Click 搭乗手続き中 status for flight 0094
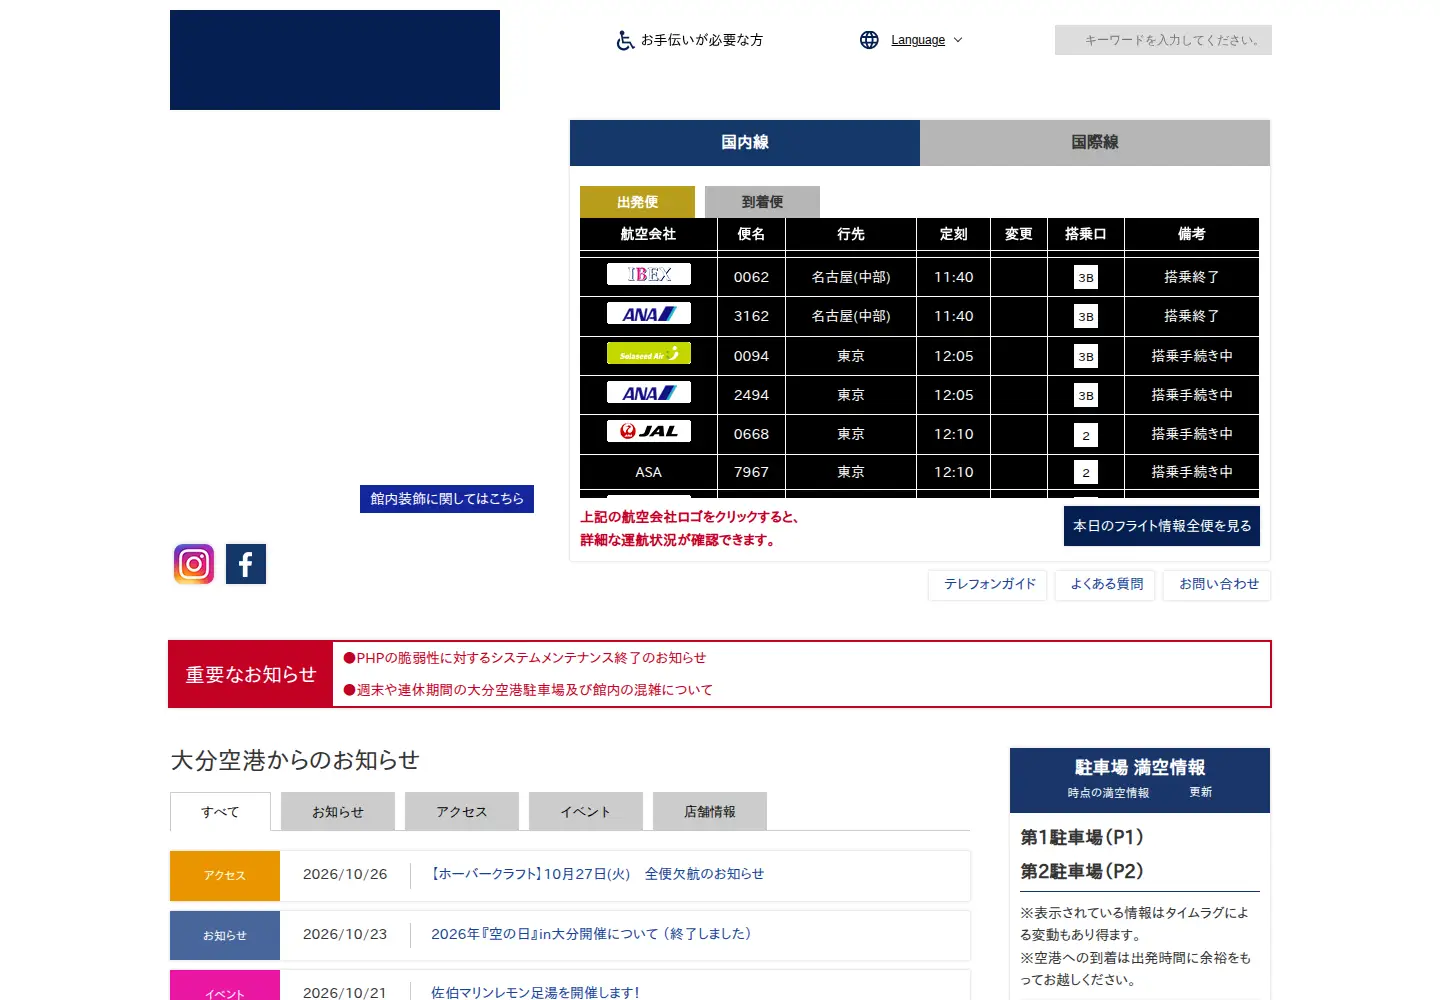Screen dimensions: 1440x1000 coord(1191,356)
